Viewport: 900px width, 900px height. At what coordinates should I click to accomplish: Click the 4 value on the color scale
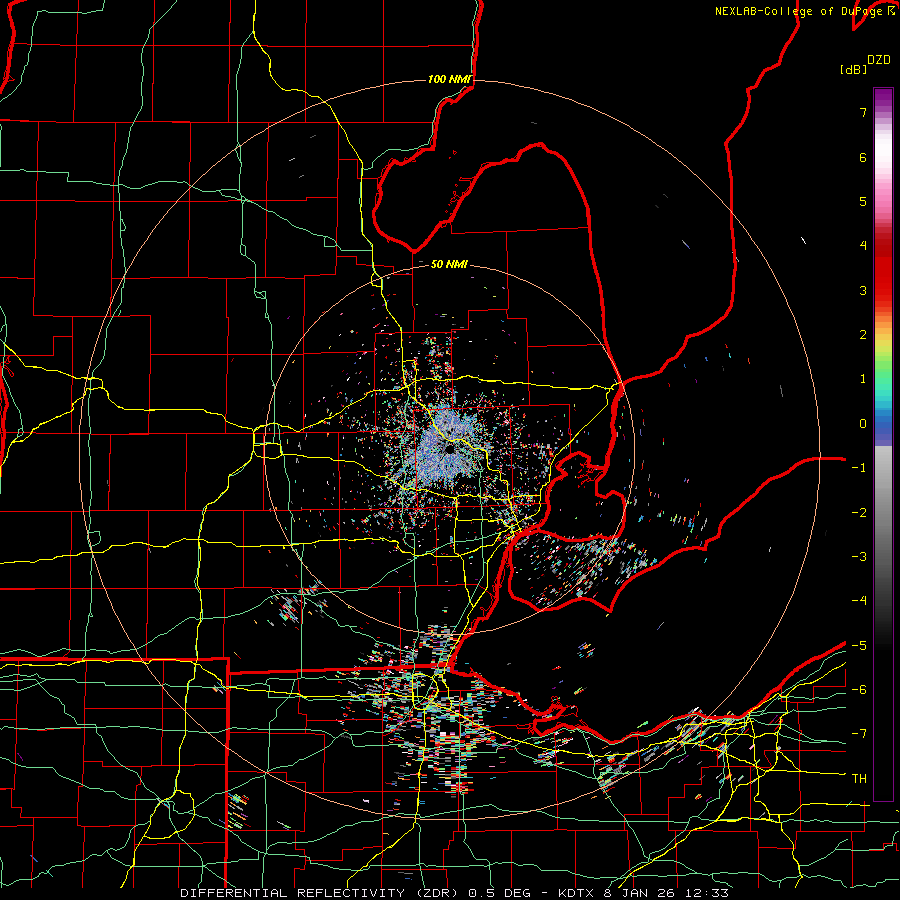pyautogui.click(x=863, y=246)
